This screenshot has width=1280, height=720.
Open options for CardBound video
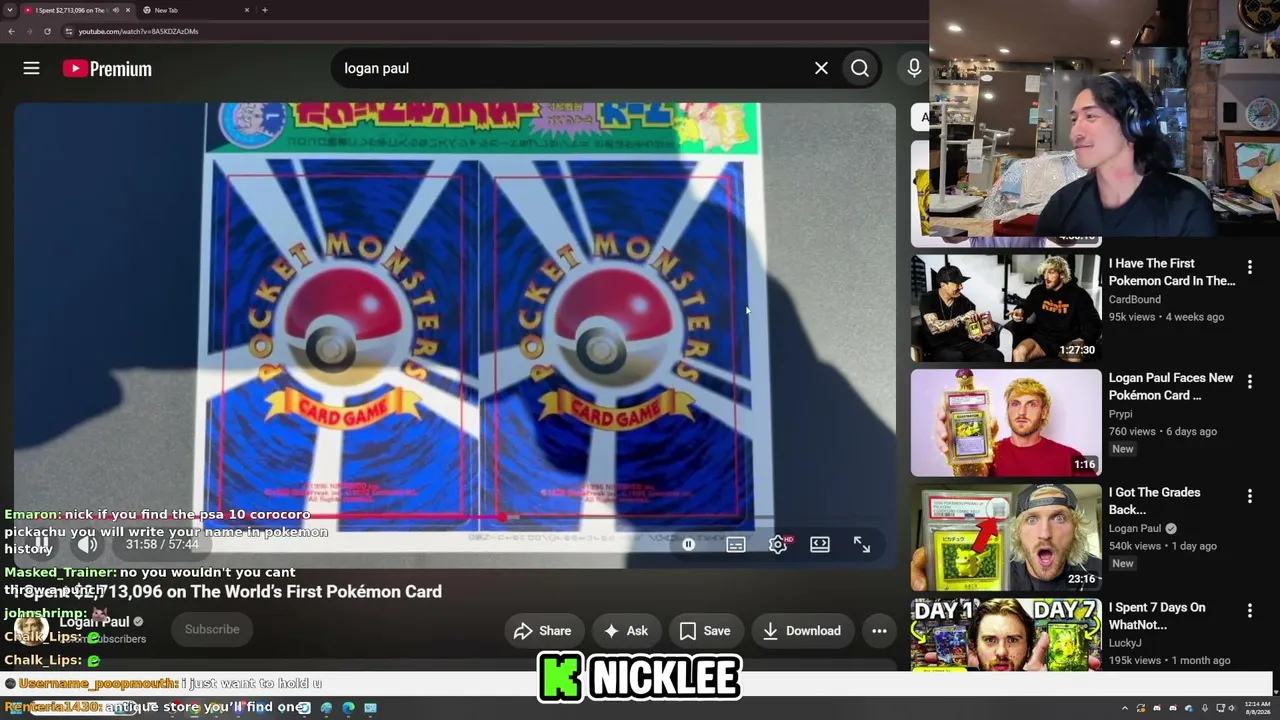click(1249, 267)
